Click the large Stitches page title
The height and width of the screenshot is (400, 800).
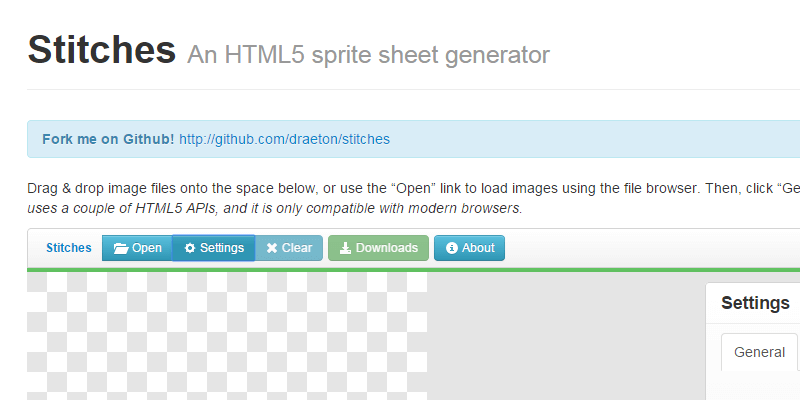click(101, 49)
